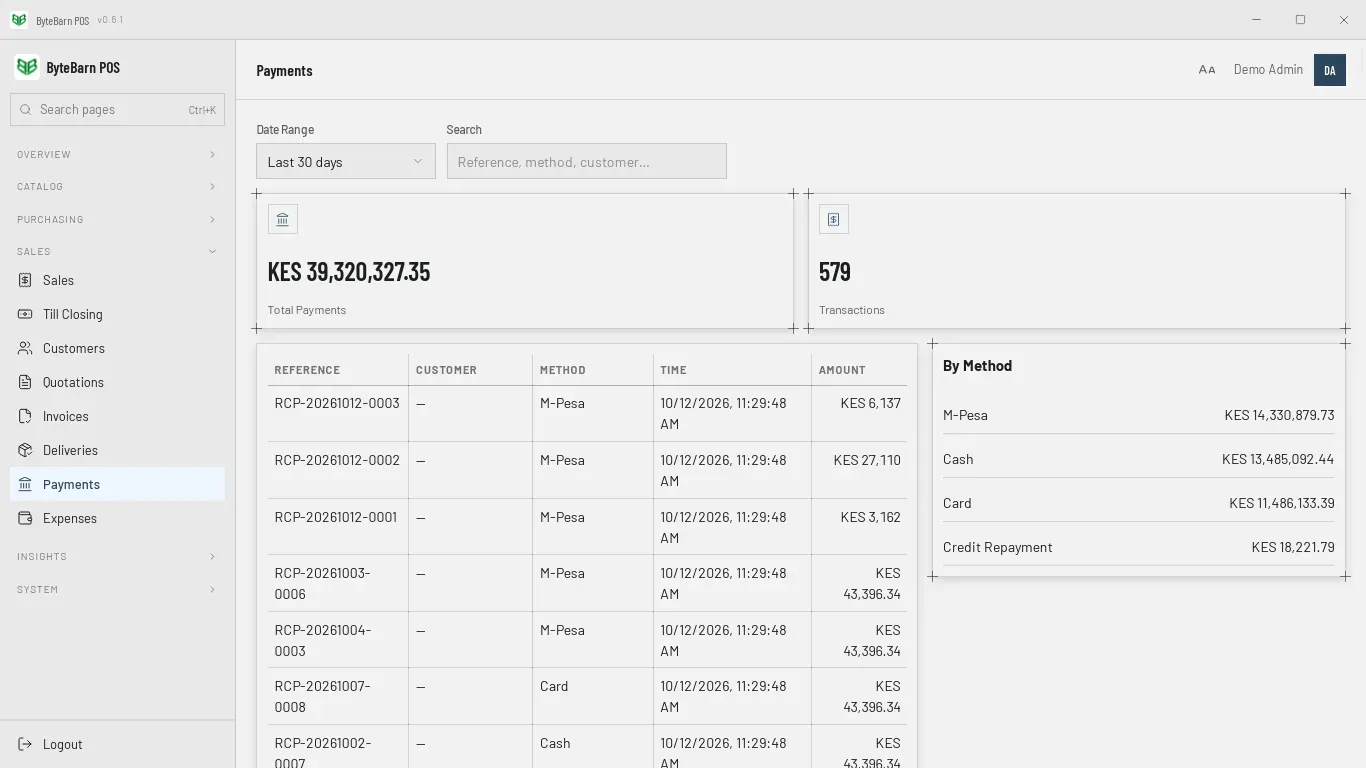
Task: Select reference RCP-20261007-0008
Action: click(x=323, y=697)
